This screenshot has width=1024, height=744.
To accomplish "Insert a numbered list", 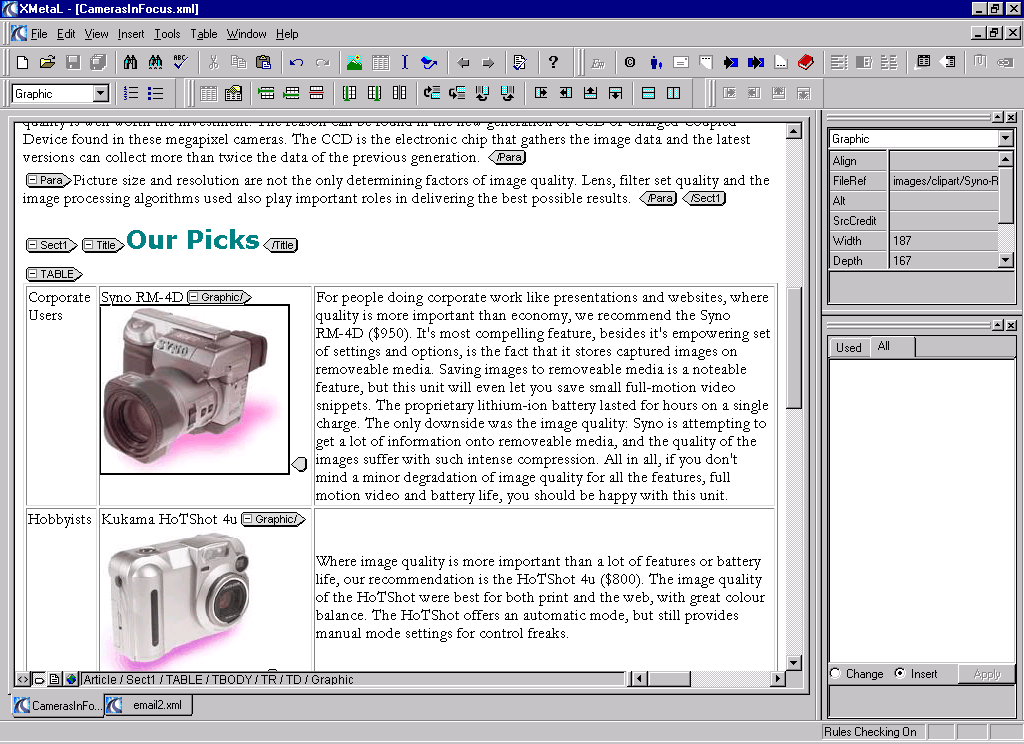I will tap(131, 93).
